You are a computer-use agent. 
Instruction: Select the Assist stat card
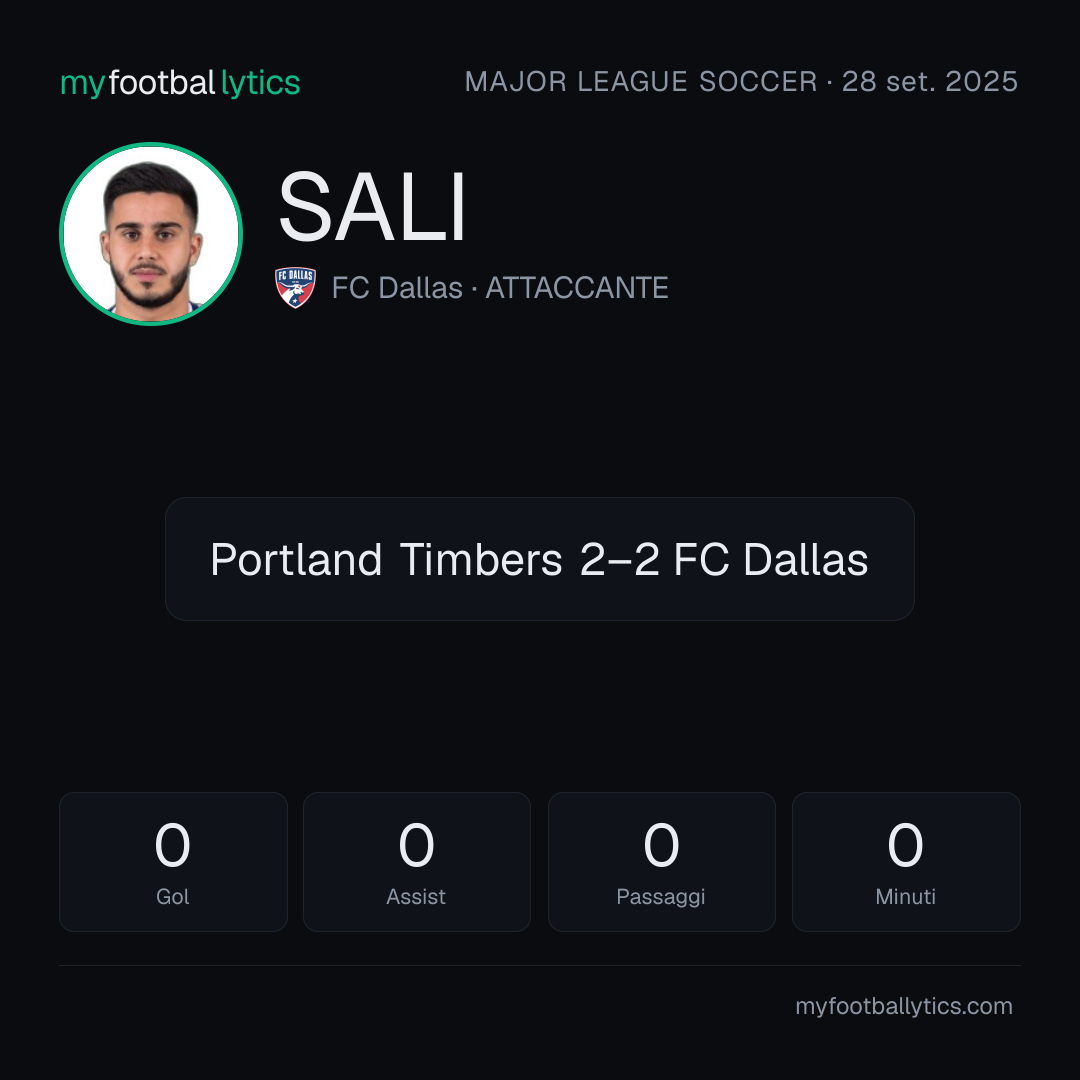point(417,862)
